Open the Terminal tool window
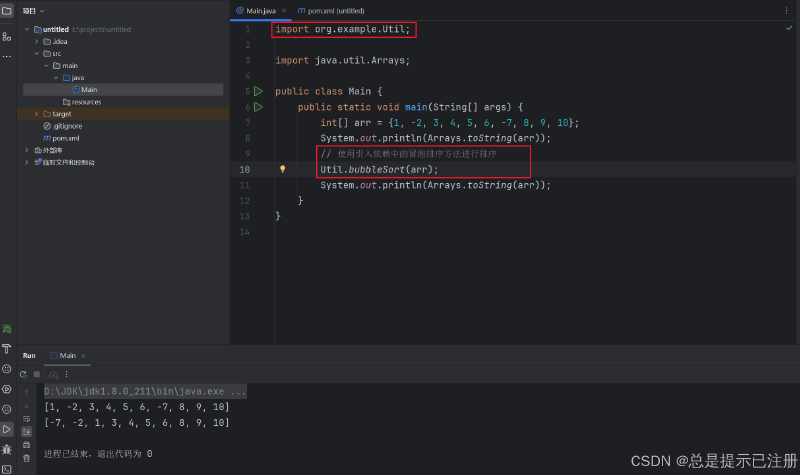This screenshot has height=475, width=800. click(x=7, y=469)
